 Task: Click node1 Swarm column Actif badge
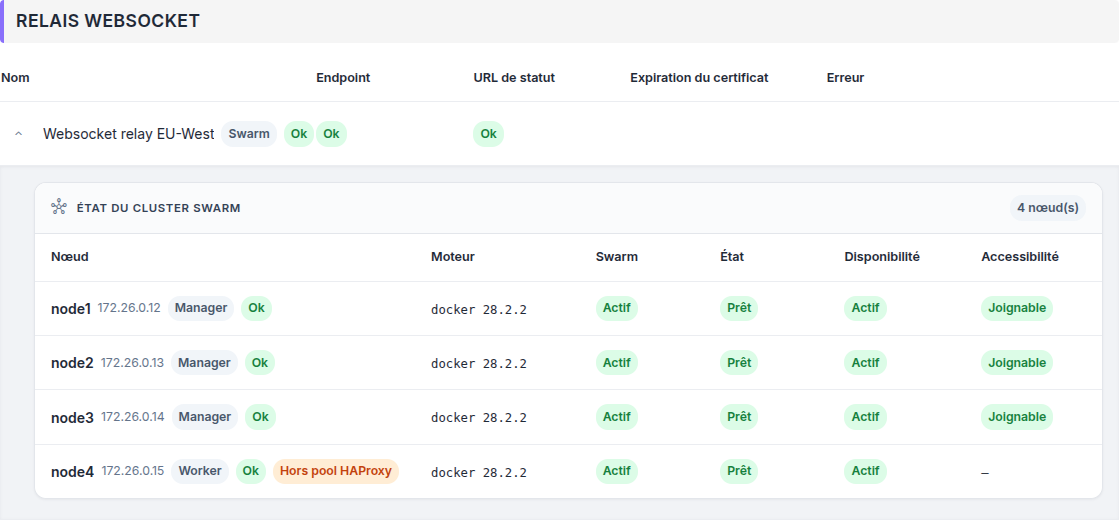pyautogui.click(x=617, y=308)
